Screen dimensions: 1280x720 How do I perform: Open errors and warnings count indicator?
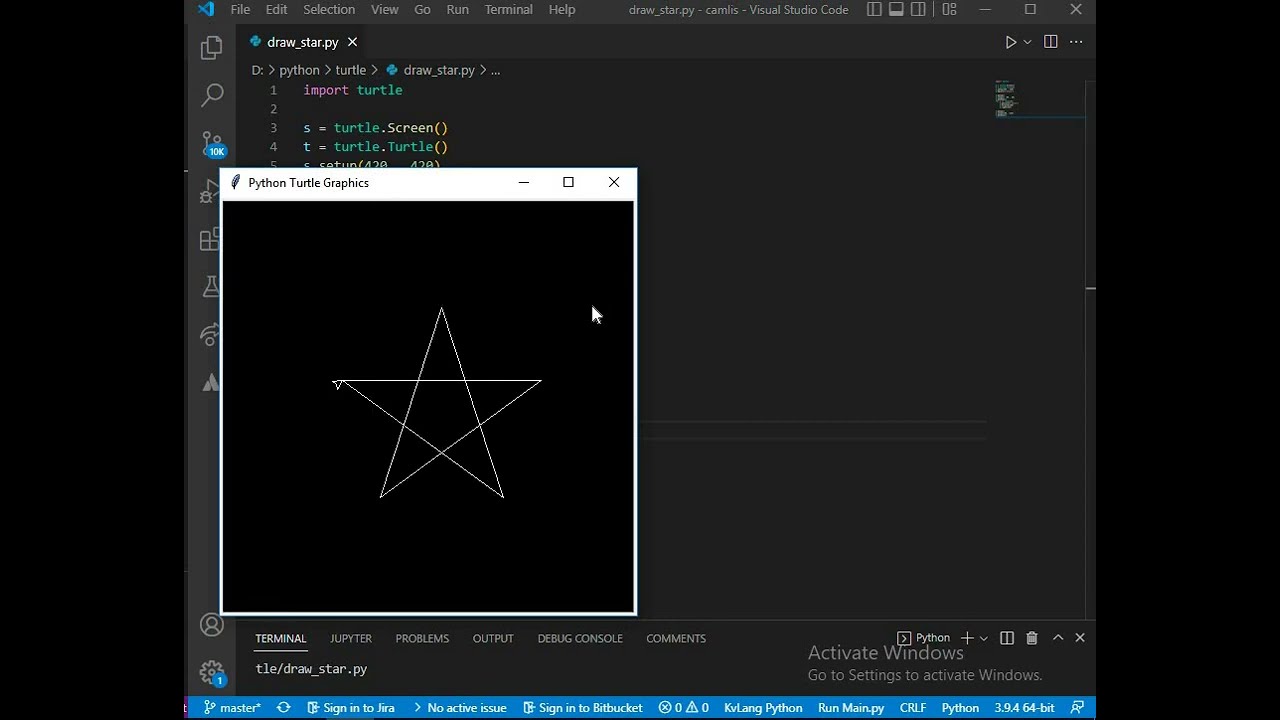click(684, 708)
